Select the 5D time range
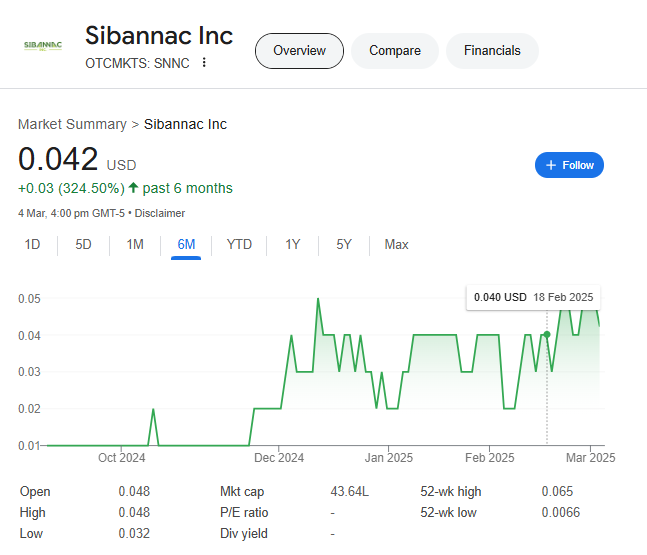This screenshot has height=555, width=647. coord(83,244)
